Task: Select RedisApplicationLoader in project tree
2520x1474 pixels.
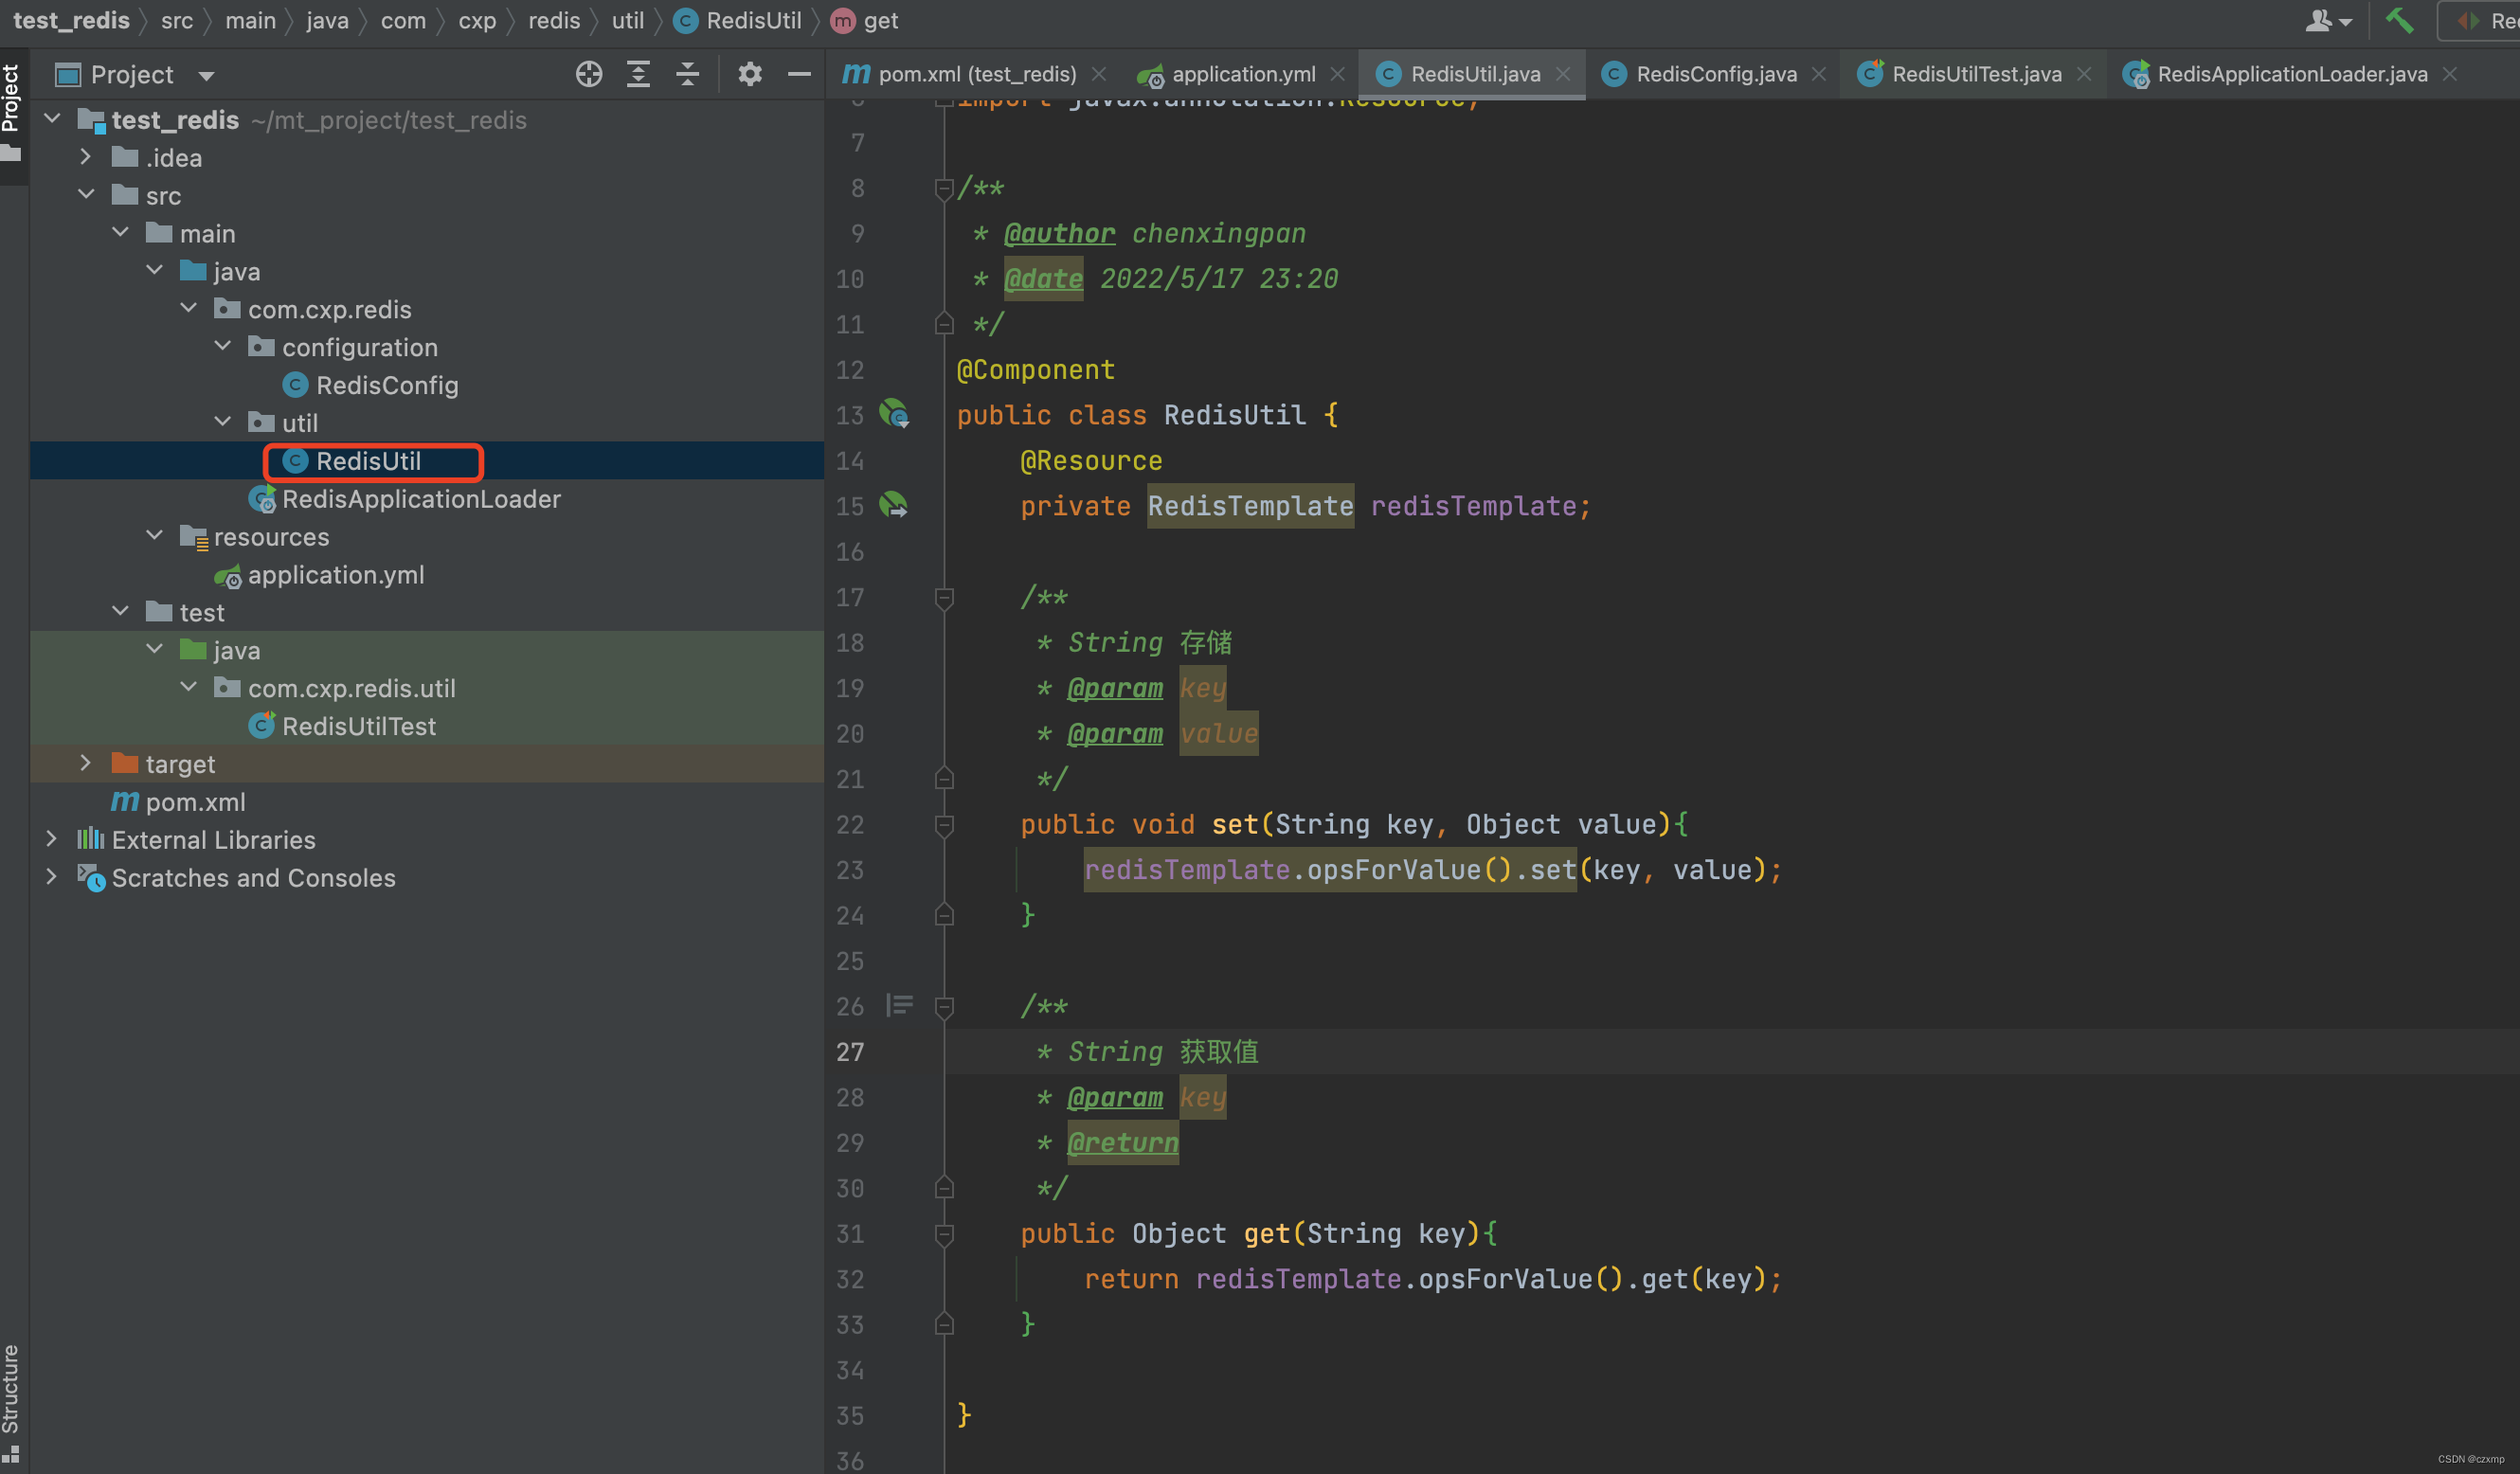Action: [x=420, y=499]
